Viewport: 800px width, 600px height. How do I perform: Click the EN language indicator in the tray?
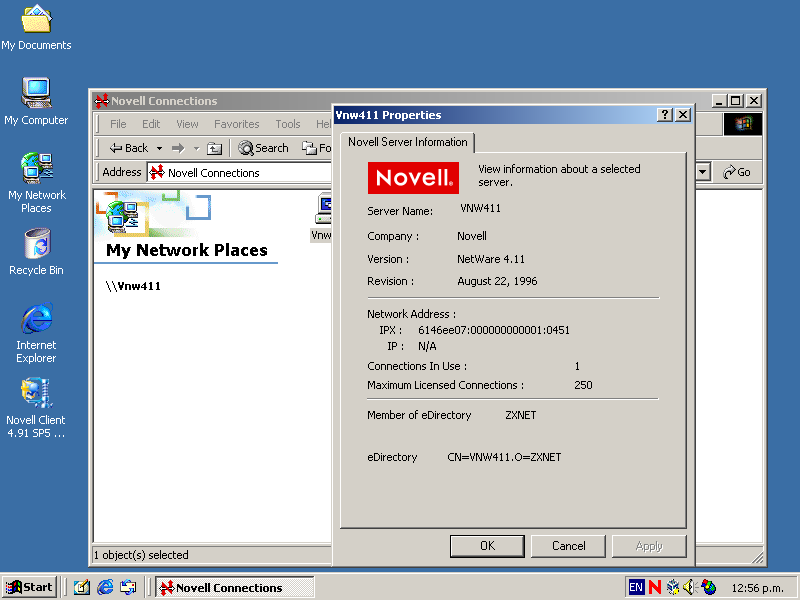636,587
